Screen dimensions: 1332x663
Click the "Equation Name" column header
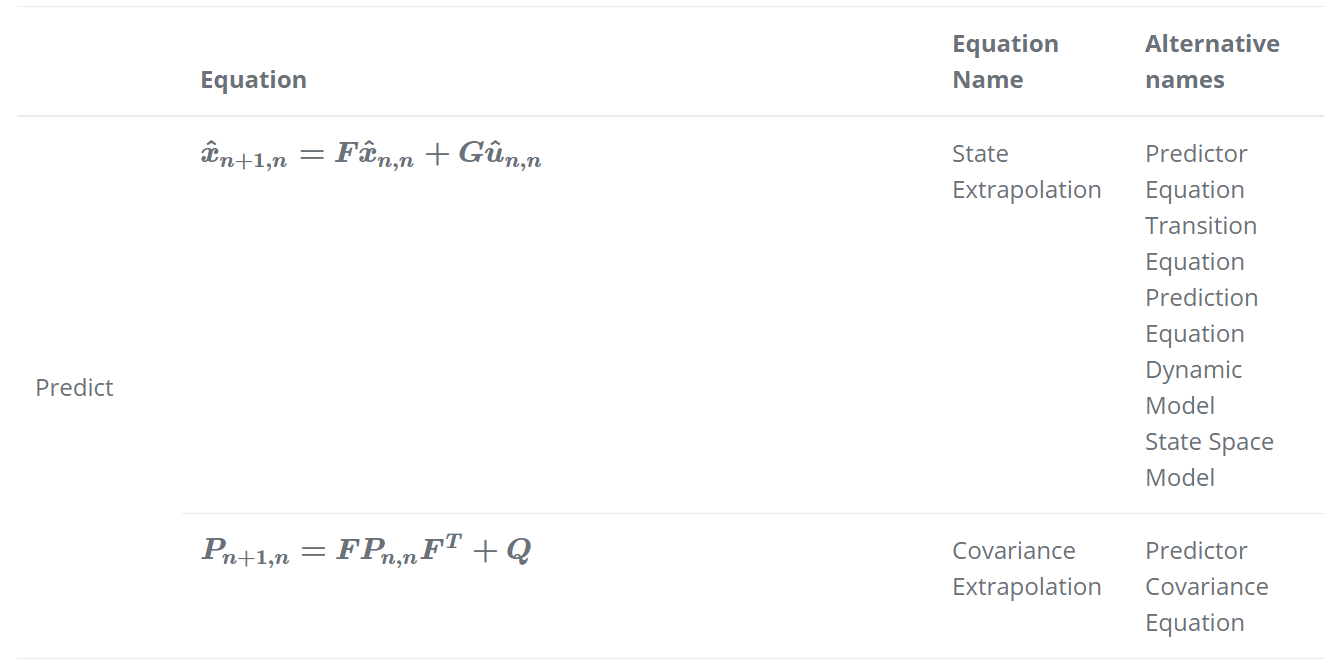click(x=1004, y=62)
